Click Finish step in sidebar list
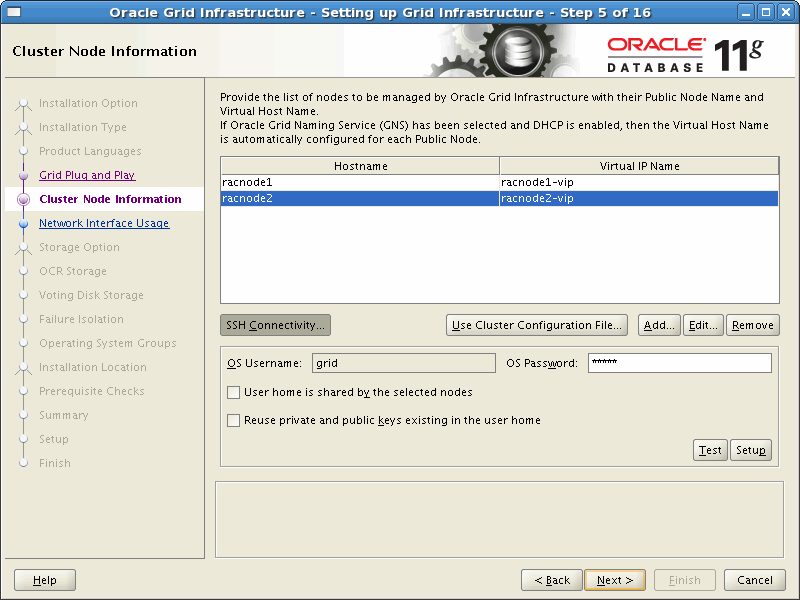 pos(55,463)
